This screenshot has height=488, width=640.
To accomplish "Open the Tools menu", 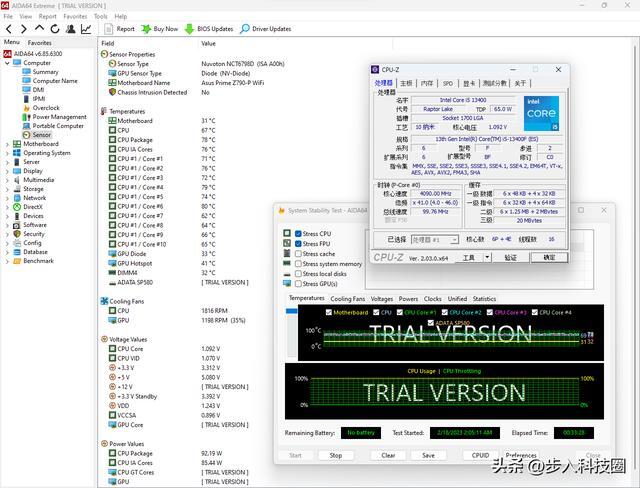I will 100,16.
